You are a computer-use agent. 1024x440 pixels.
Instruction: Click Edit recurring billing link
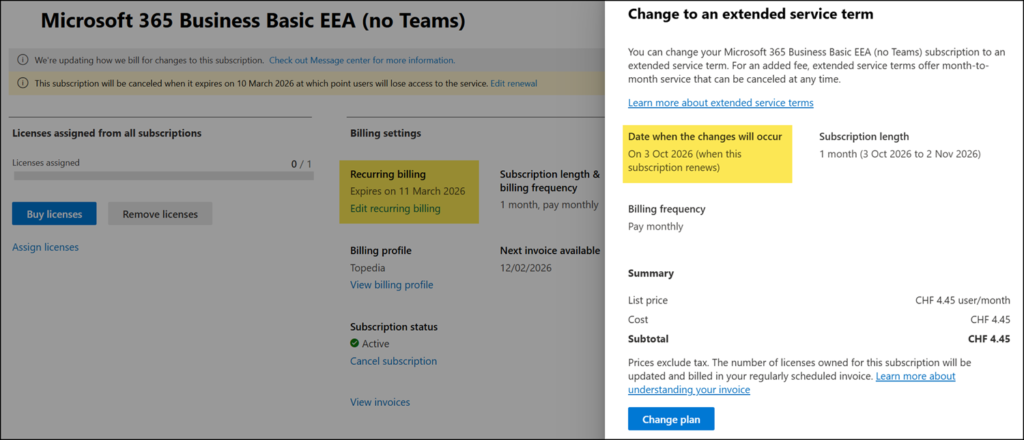[395, 208]
